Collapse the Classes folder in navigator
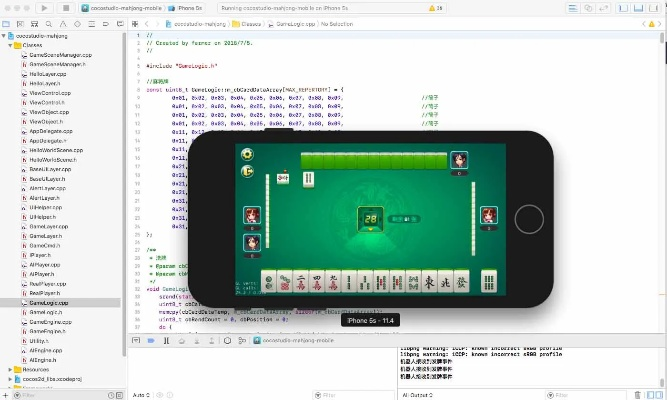The height and width of the screenshot is (400, 667). tap(12, 46)
